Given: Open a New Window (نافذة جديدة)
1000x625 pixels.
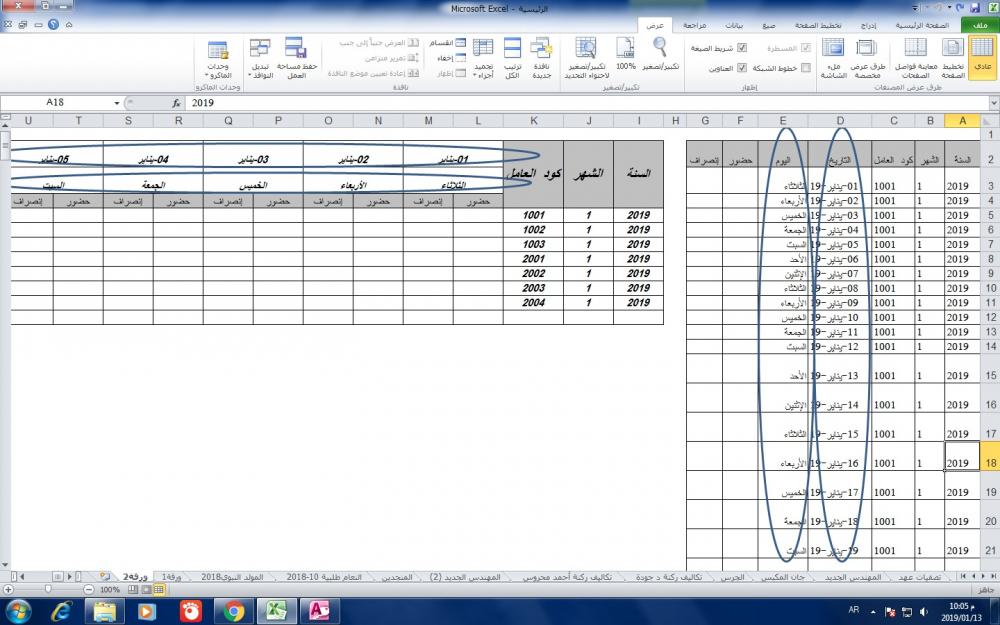Looking at the screenshot, I should (x=541, y=54).
